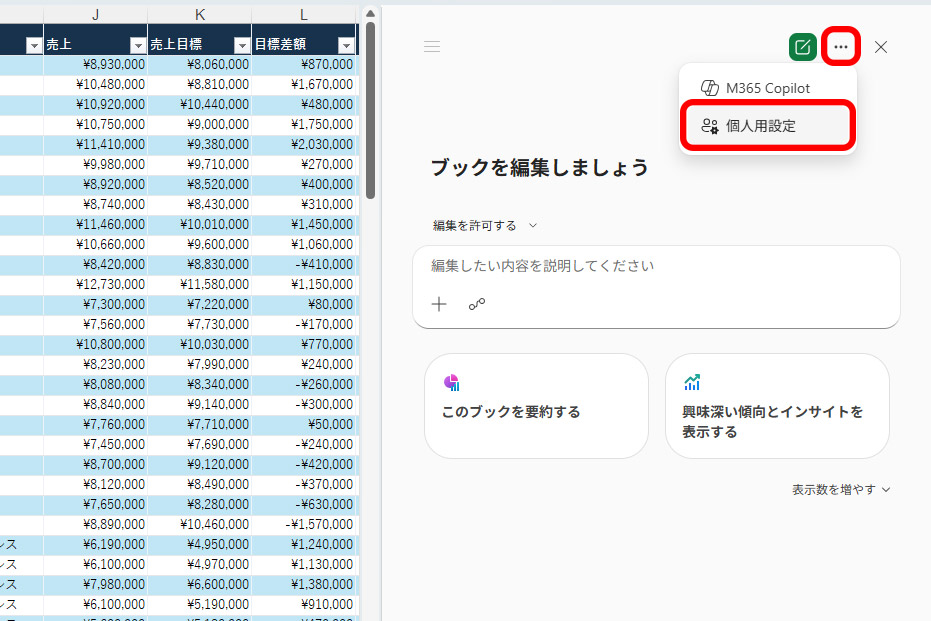The image size is (931, 621).
Task: Expand 表示数を増やす to show more suggestions
Action: [841, 490]
